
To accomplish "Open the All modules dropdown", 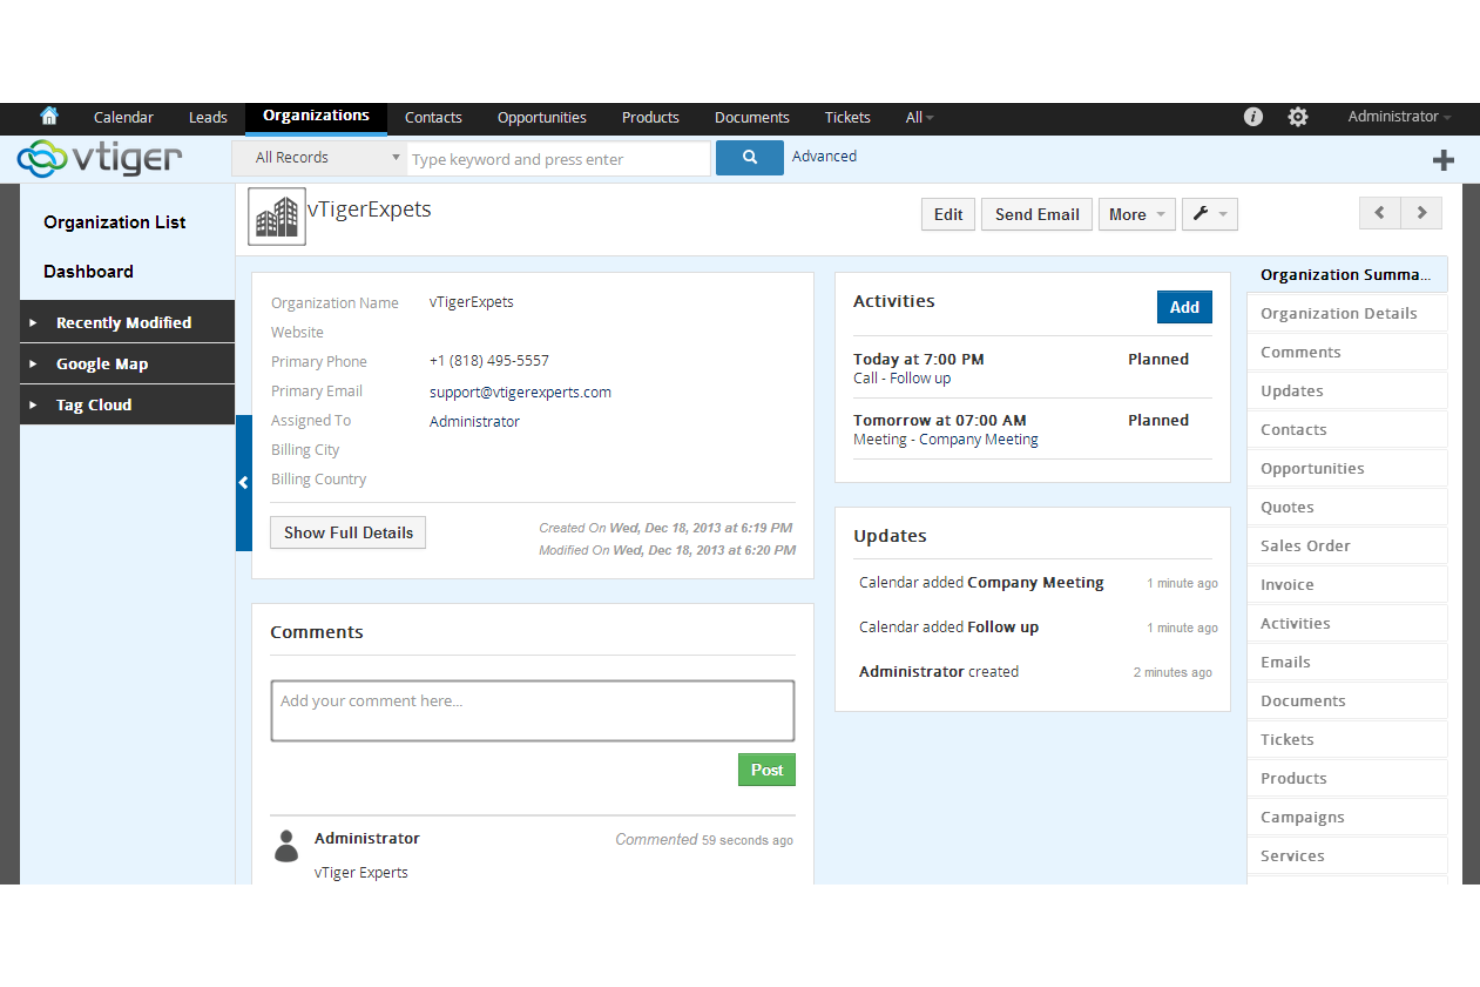I will [919, 117].
